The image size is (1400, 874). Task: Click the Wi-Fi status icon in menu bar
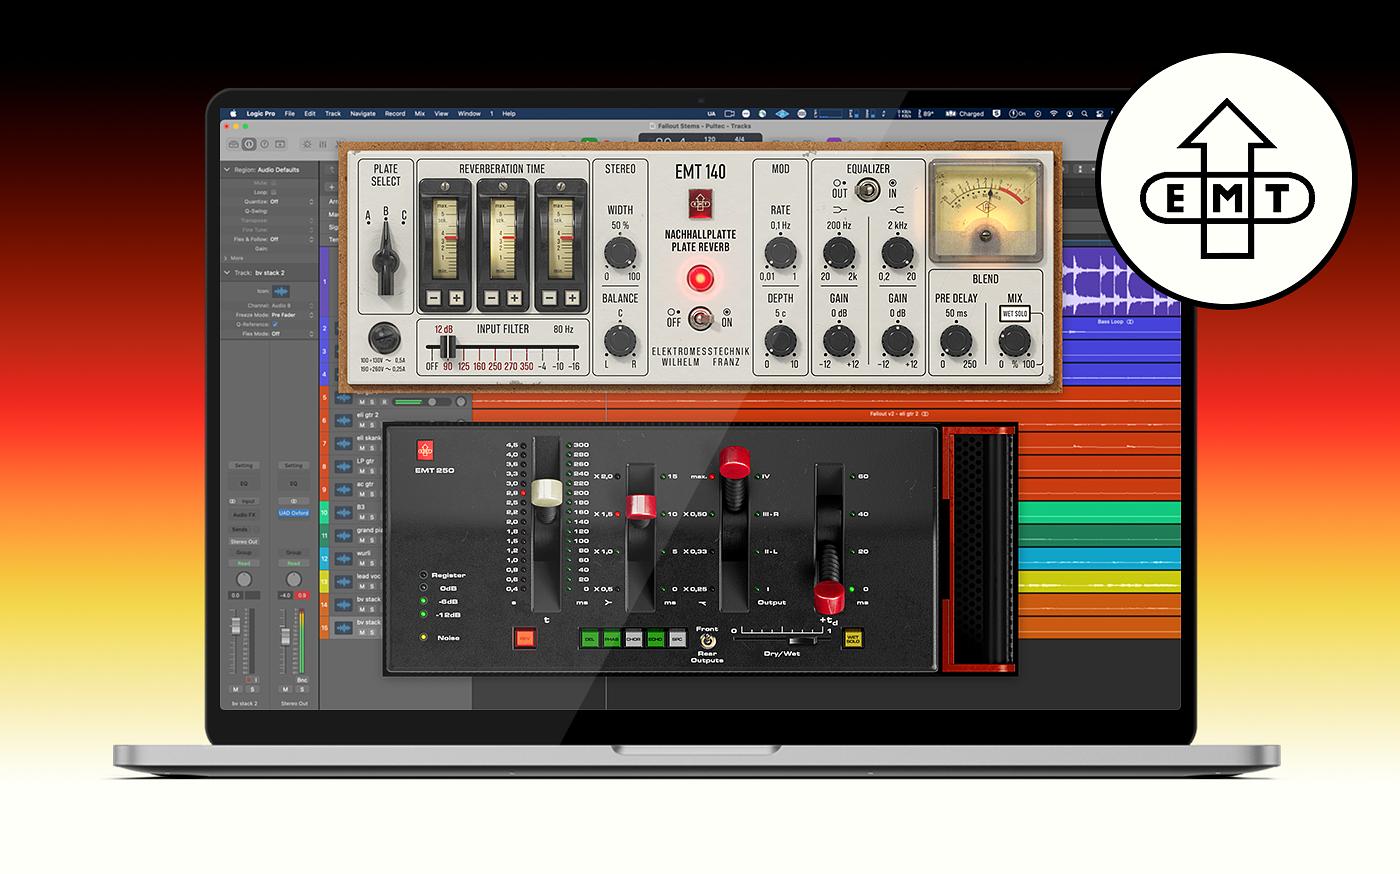click(x=1053, y=114)
